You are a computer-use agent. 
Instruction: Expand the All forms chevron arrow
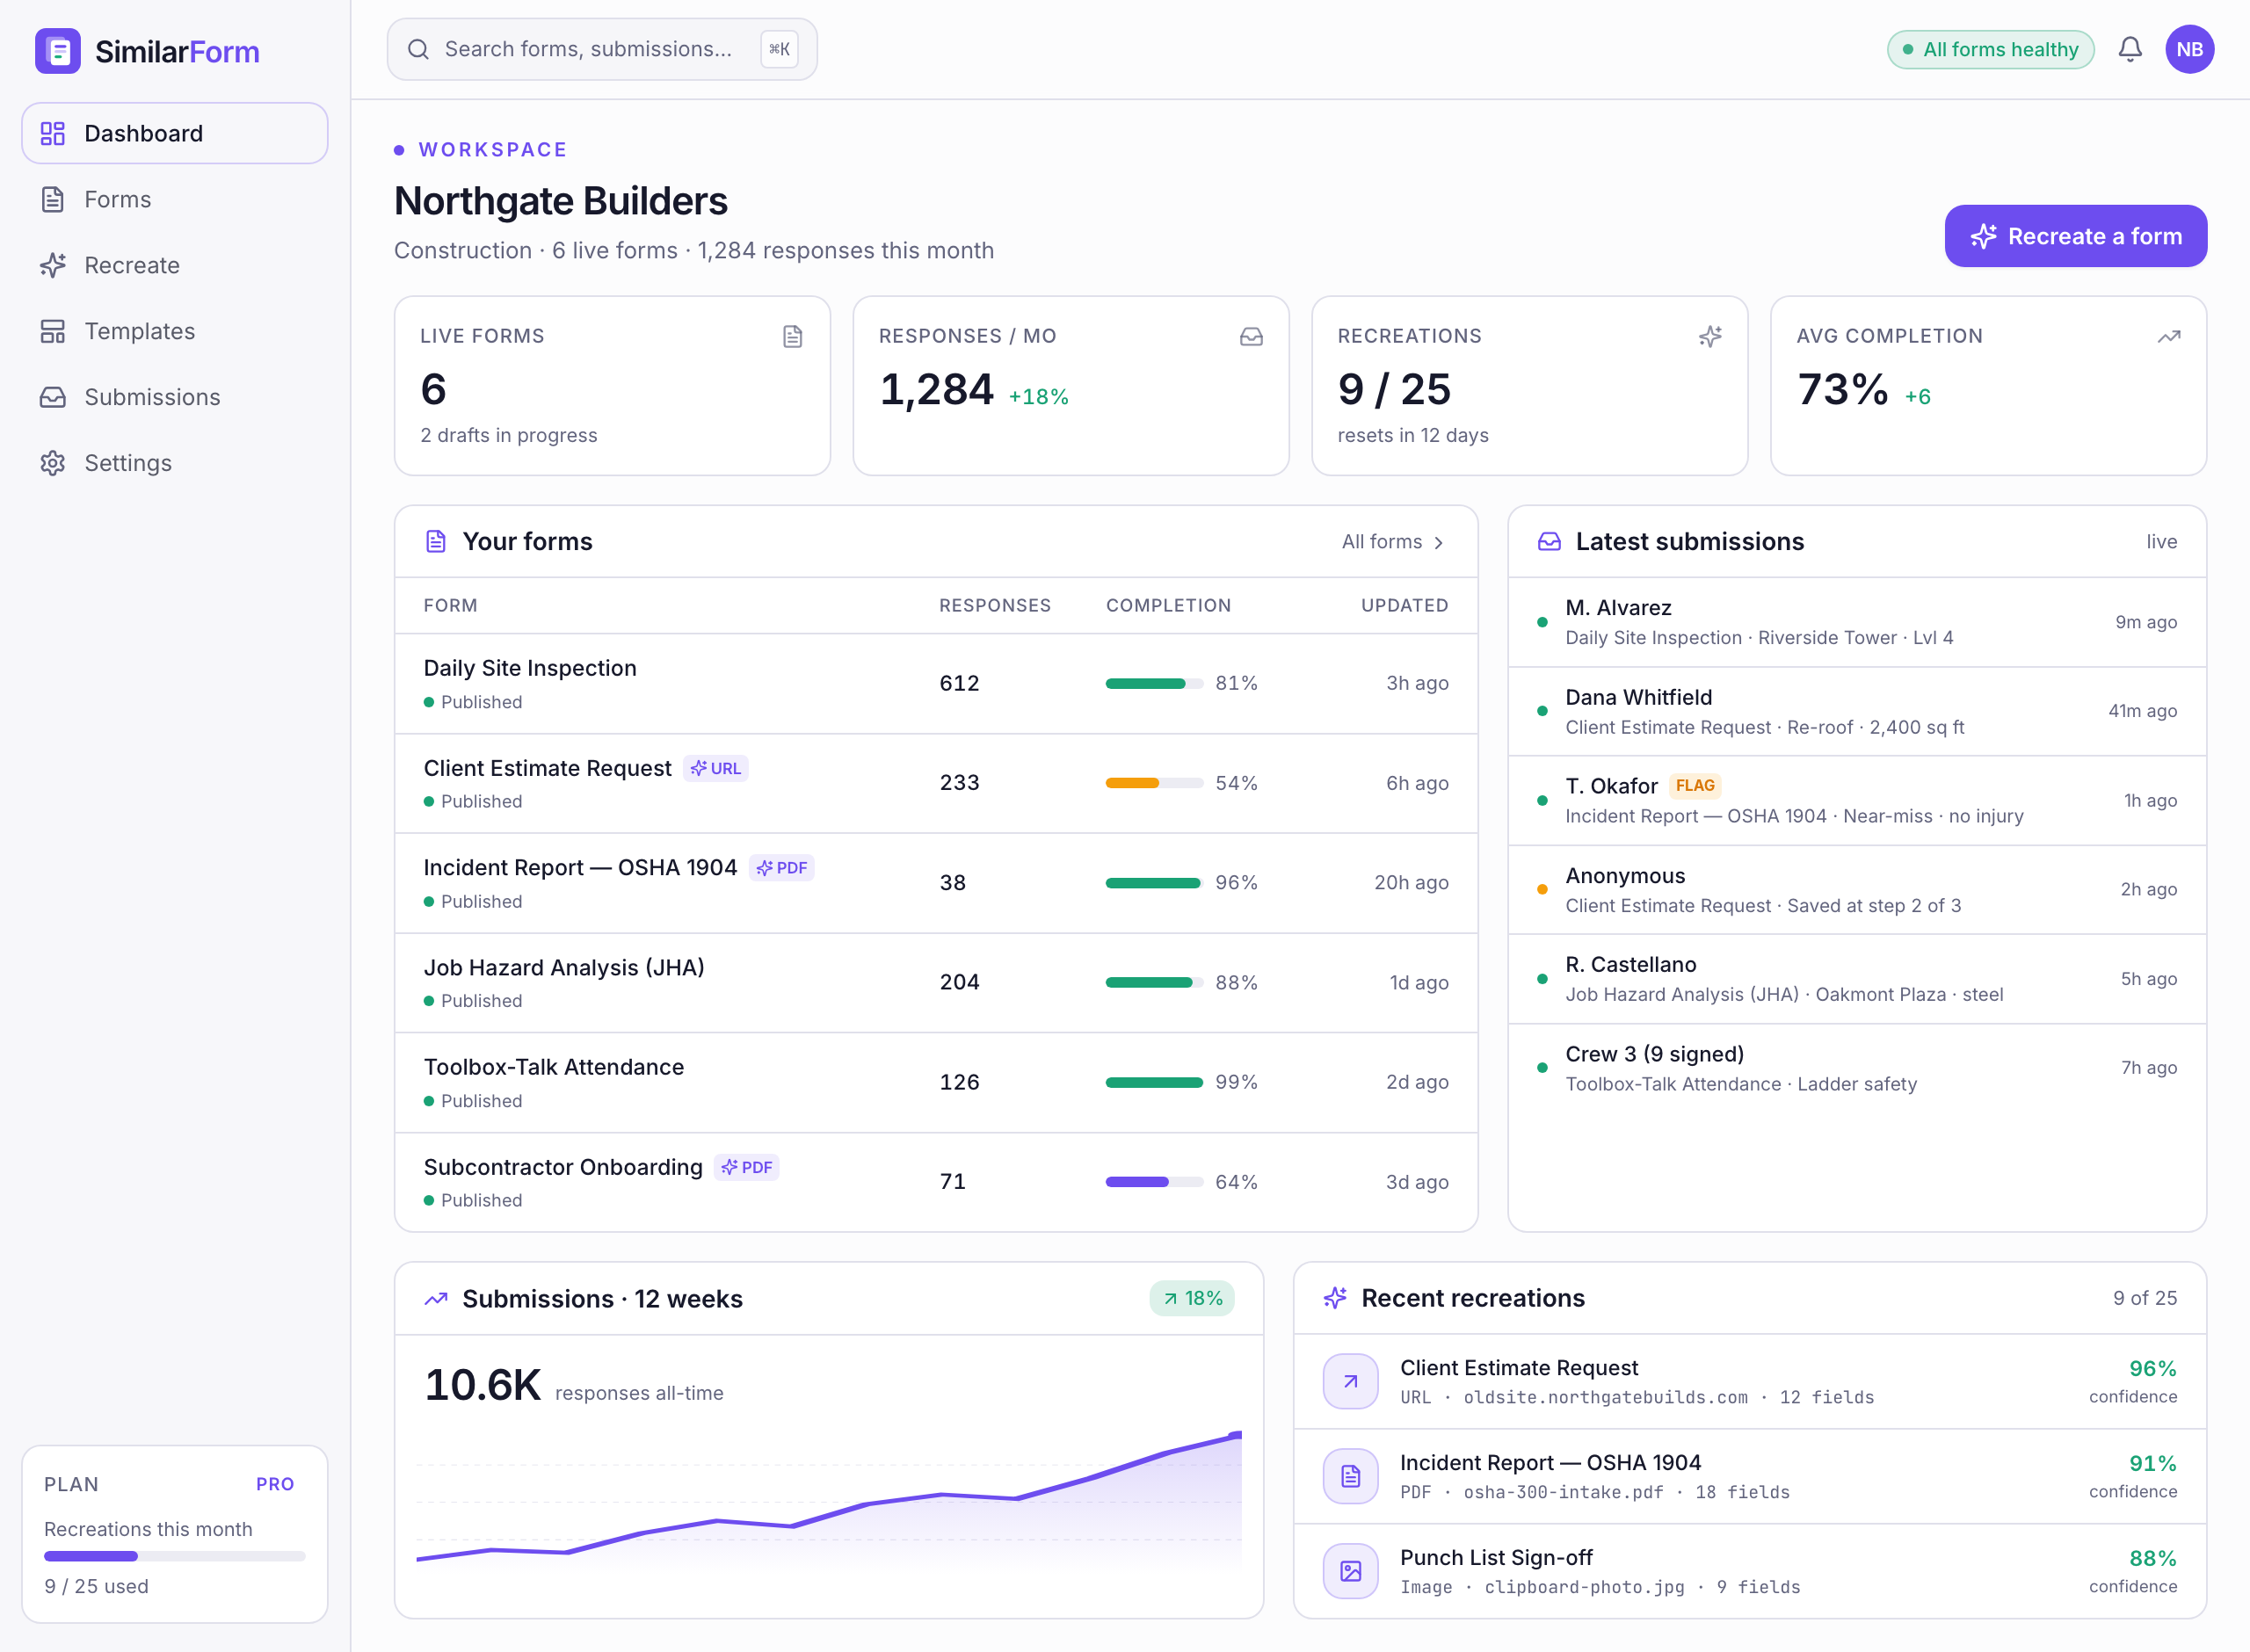(1438, 542)
